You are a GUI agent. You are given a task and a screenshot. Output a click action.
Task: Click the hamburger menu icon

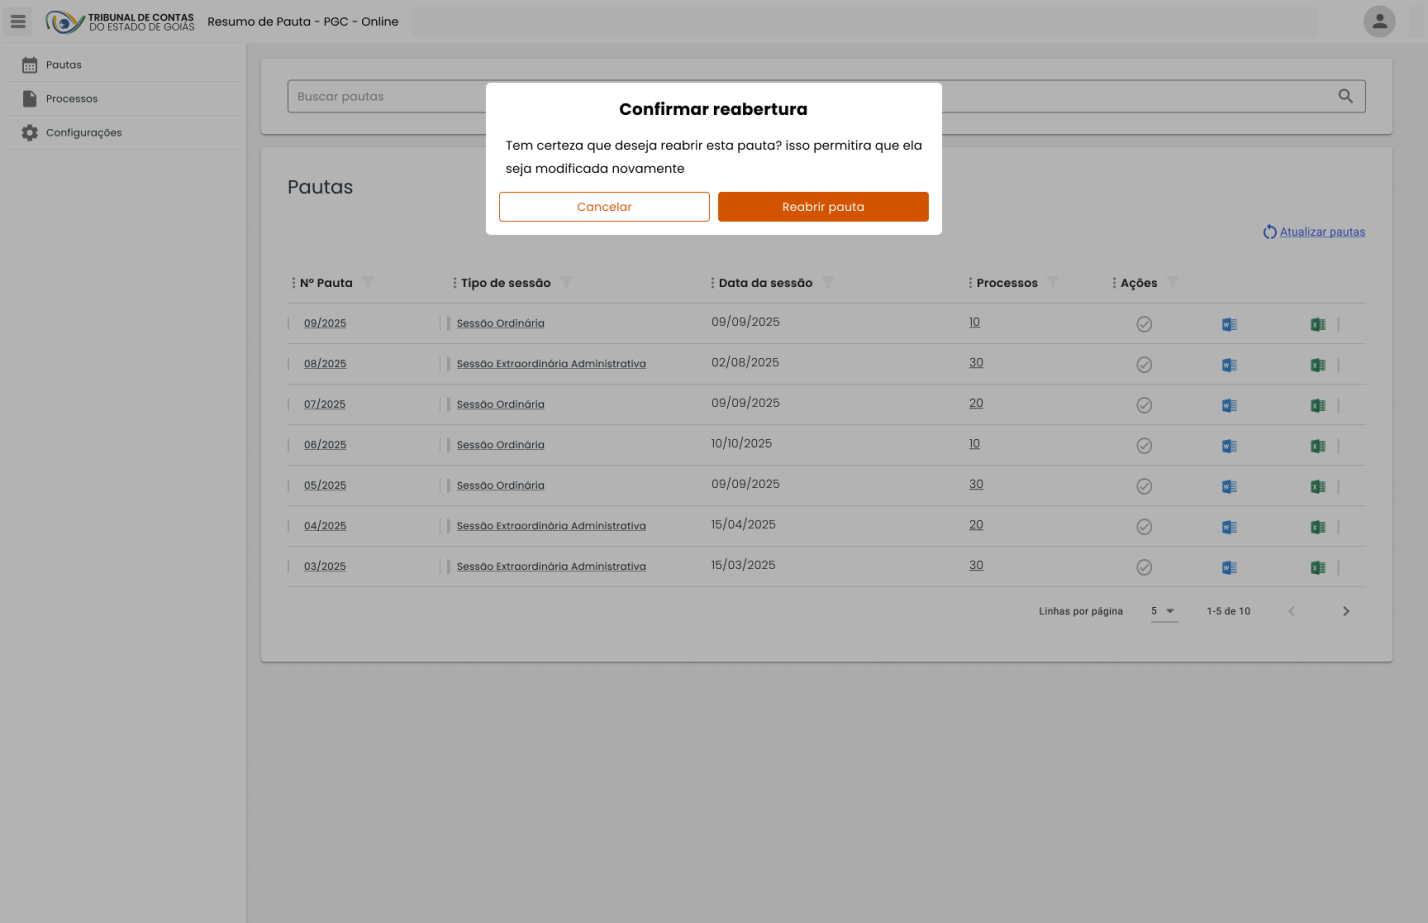[18, 21]
